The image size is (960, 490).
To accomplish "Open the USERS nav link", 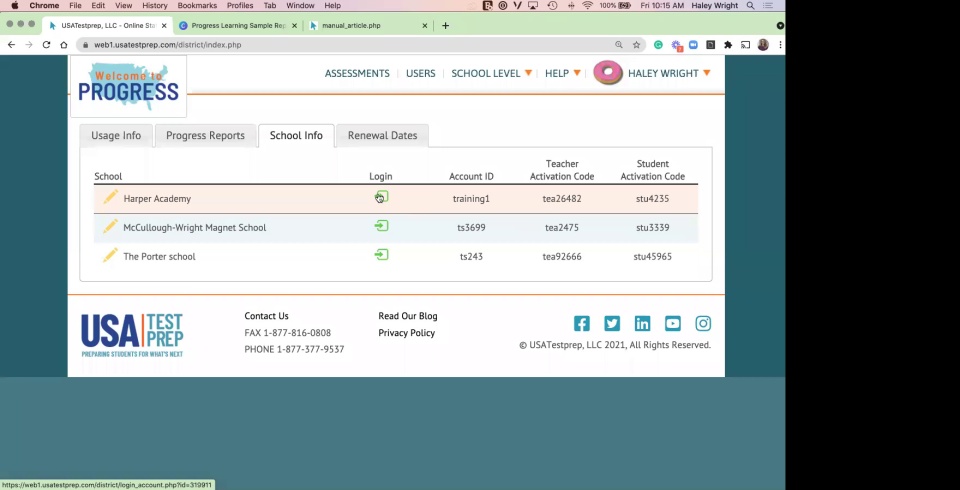I will (x=421, y=73).
